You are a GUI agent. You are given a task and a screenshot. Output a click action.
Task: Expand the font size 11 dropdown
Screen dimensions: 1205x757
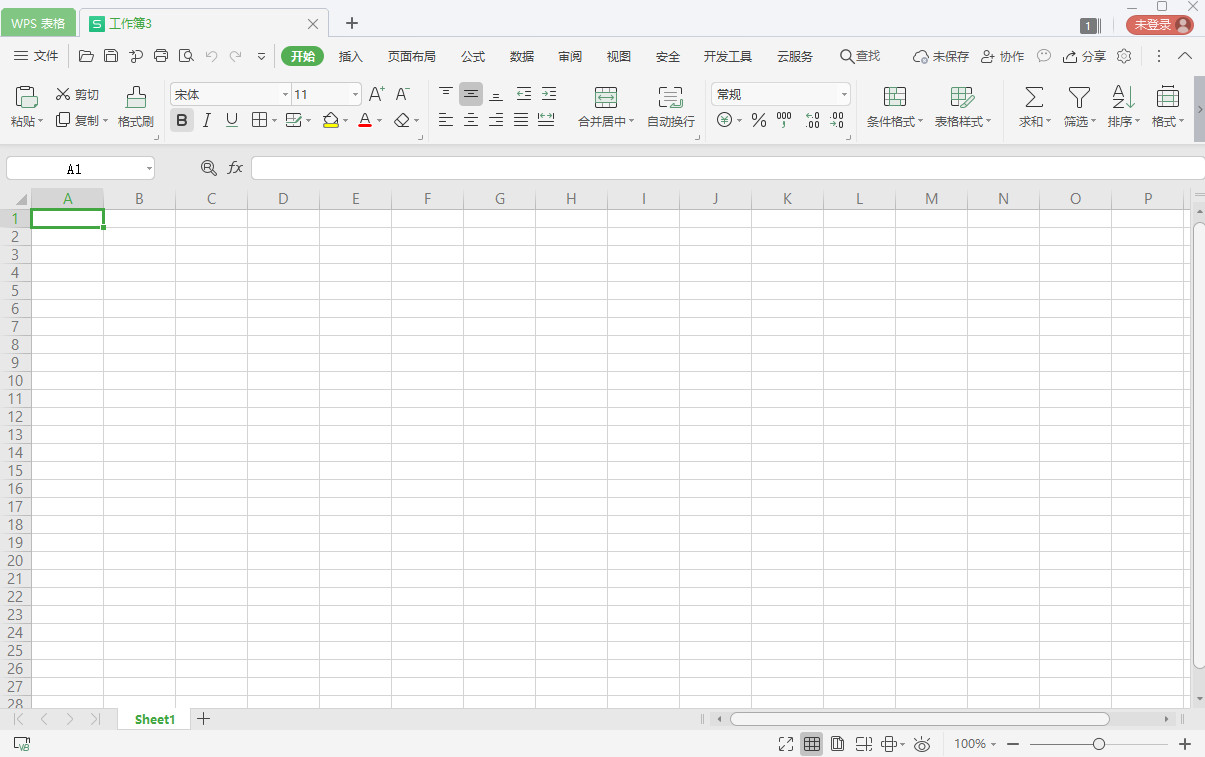click(355, 95)
